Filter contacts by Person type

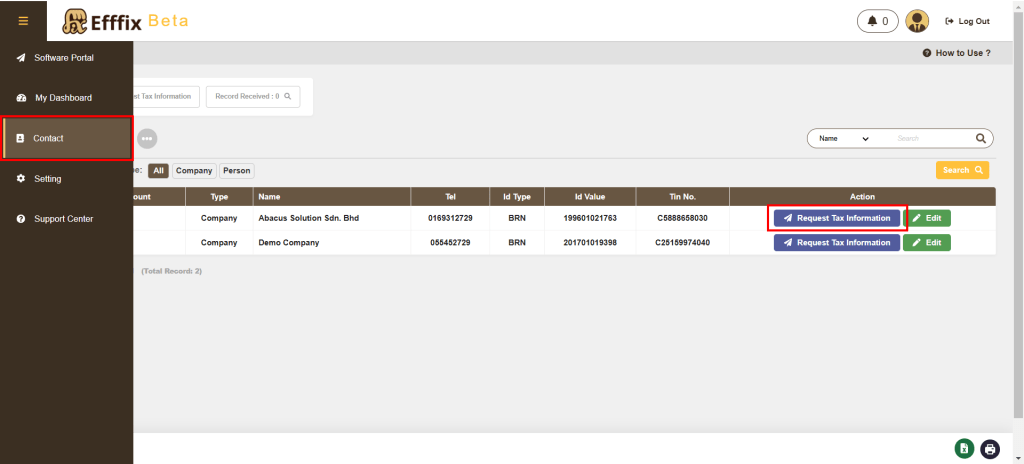pos(237,171)
